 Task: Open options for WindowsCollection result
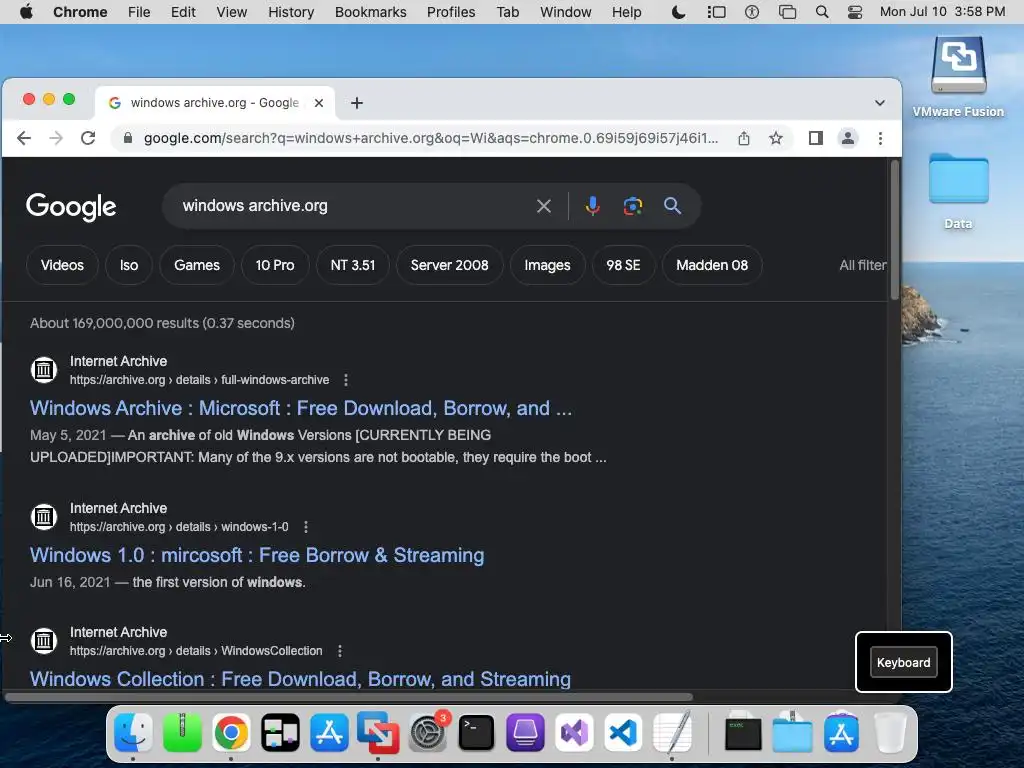click(x=340, y=651)
